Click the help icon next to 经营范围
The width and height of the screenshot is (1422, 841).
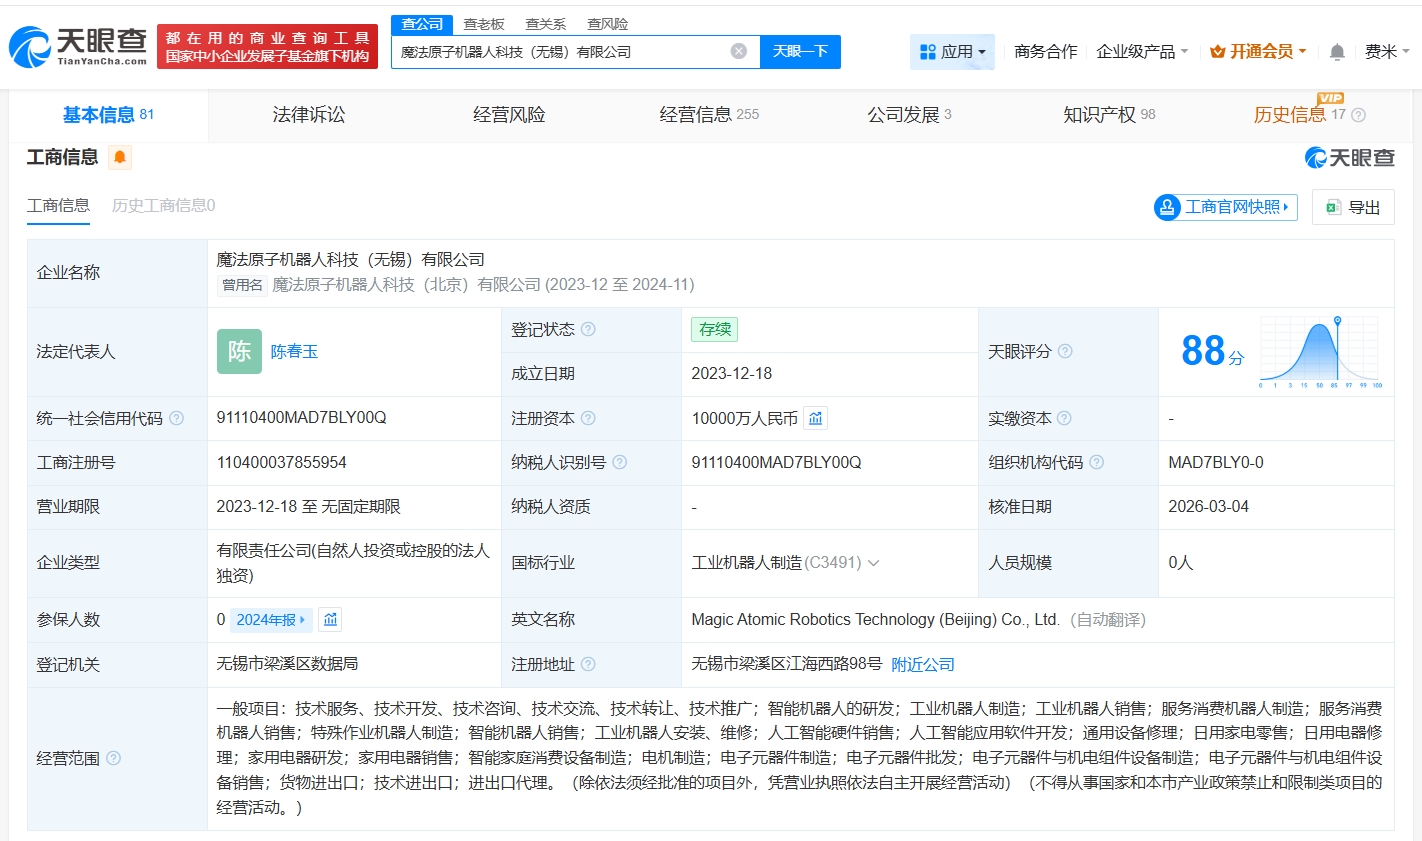(x=114, y=758)
